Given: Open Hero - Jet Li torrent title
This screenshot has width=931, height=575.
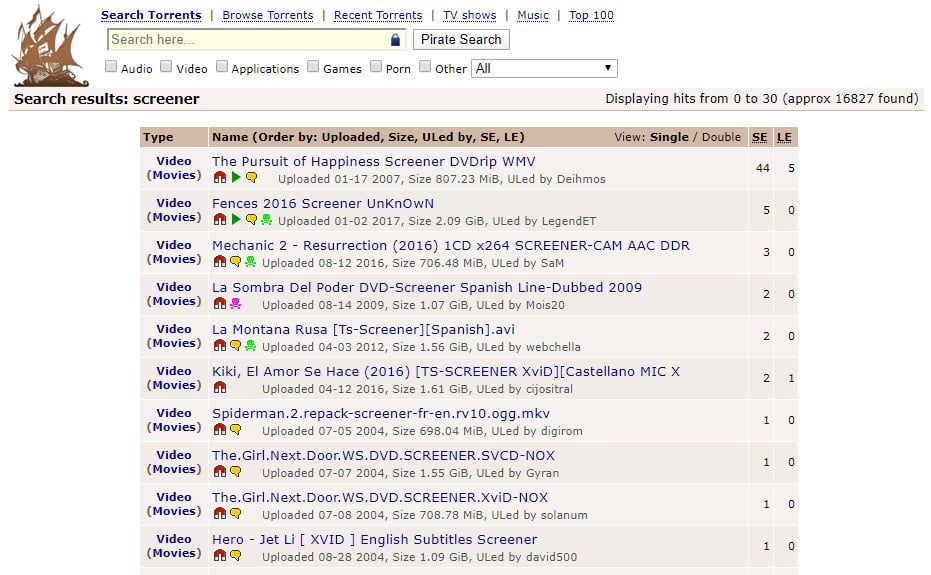Looking at the screenshot, I should [x=375, y=539].
